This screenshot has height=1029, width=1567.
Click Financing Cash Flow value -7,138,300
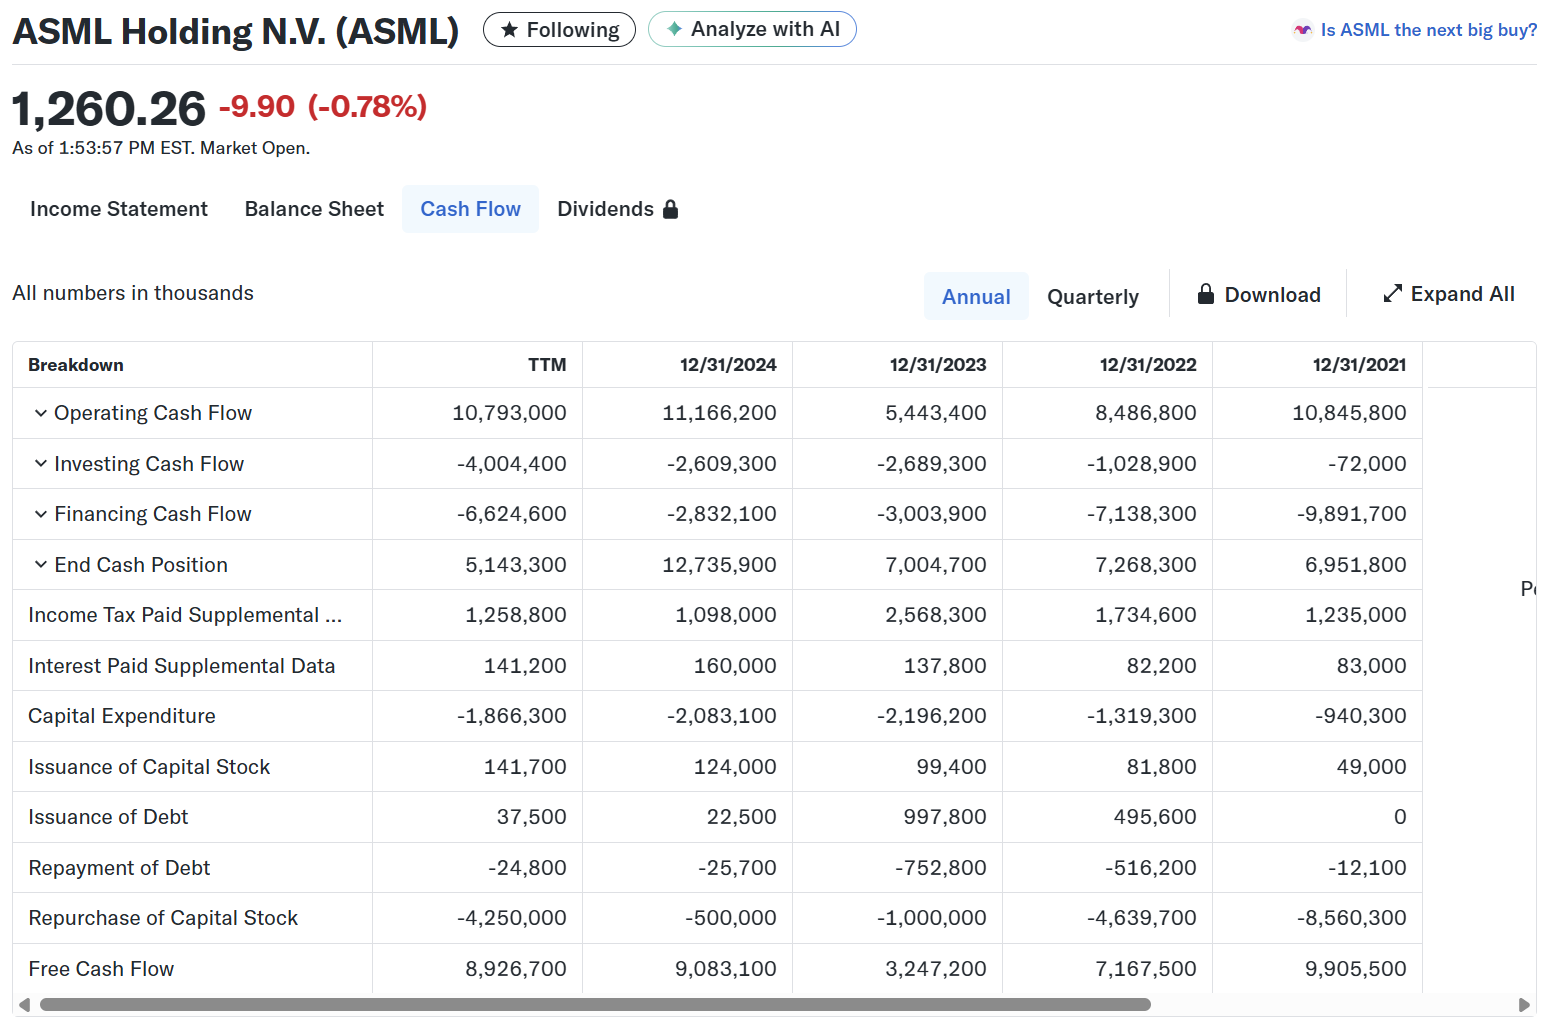[x=1141, y=514]
